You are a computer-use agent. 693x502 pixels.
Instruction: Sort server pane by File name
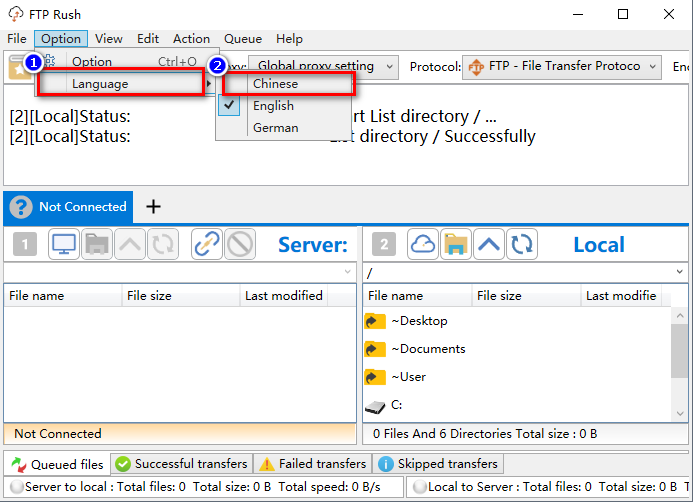point(63,296)
